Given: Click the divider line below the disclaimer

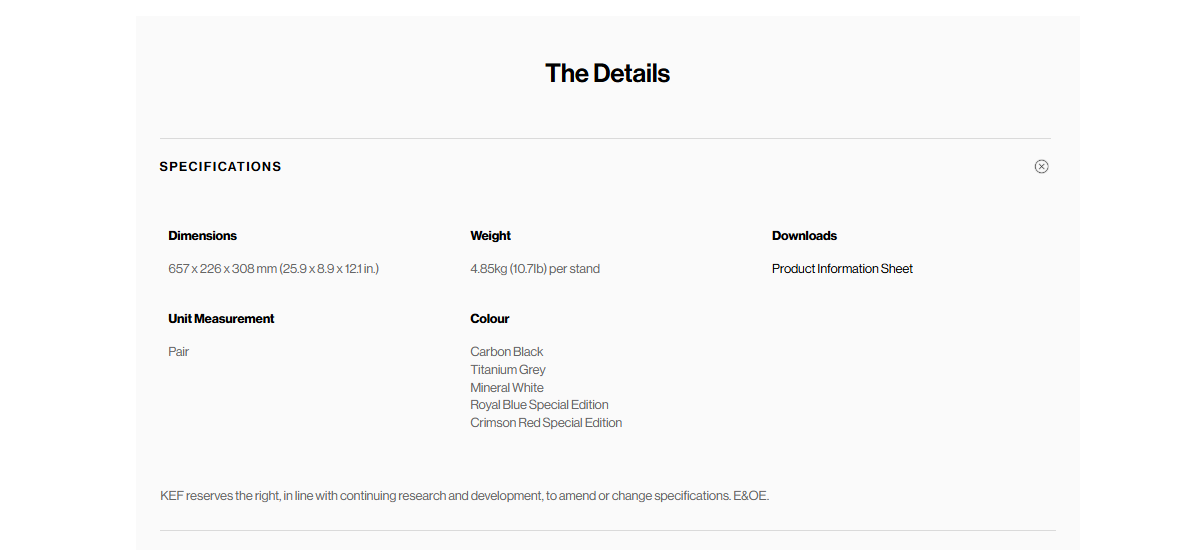Looking at the screenshot, I should point(608,530).
